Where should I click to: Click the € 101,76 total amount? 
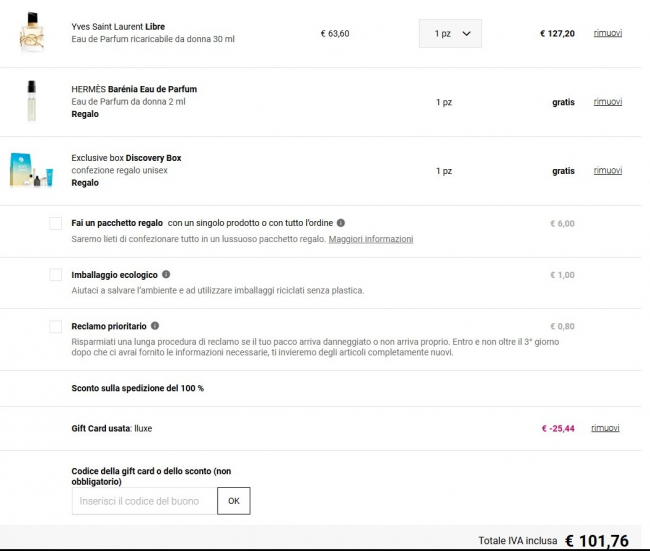tap(597, 541)
